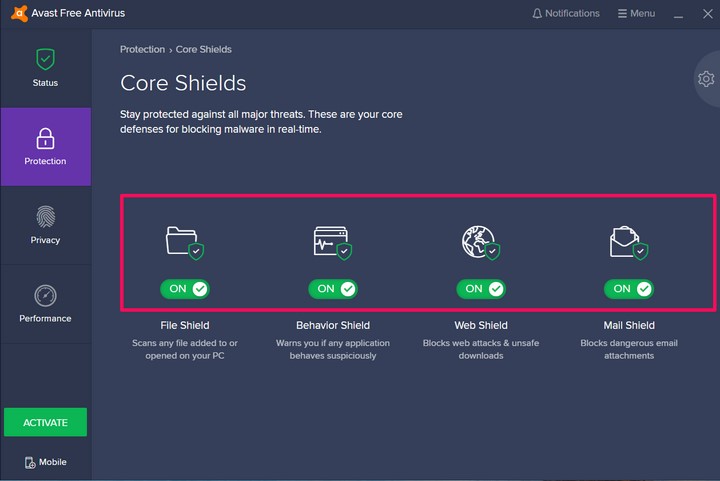The image size is (720, 481).
Task: Open the Status shield icon
Action: point(45,59)
